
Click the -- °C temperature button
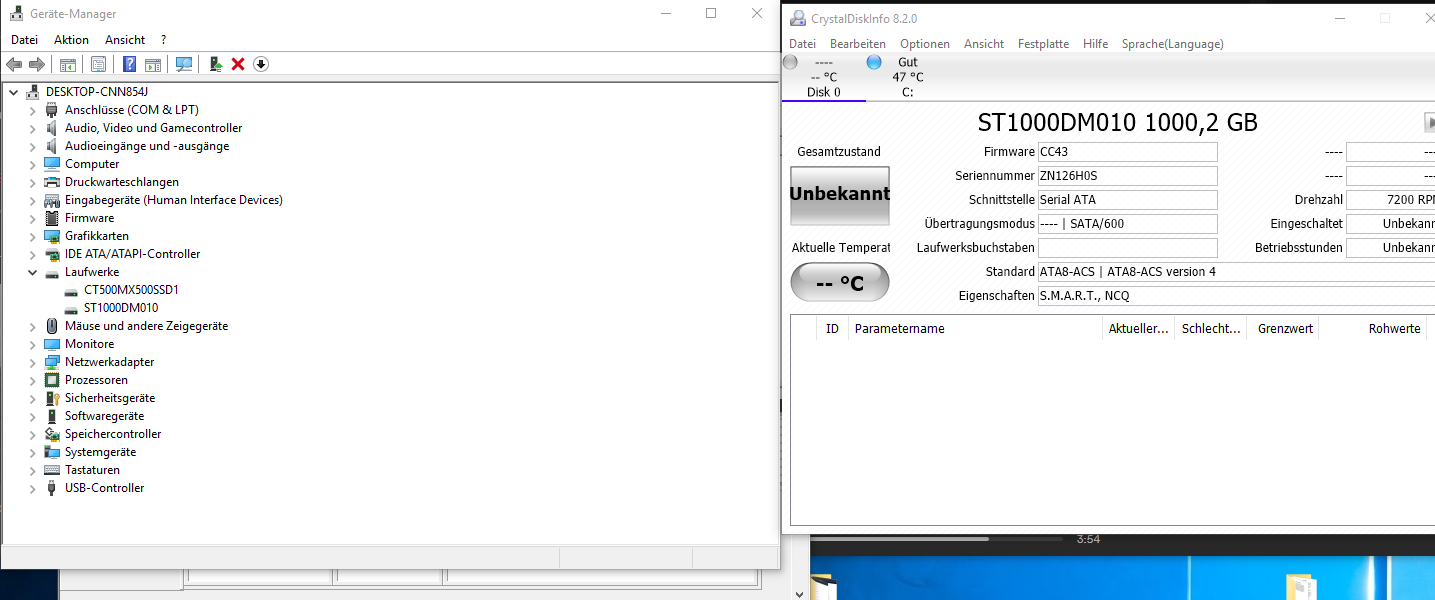[839, 283]
